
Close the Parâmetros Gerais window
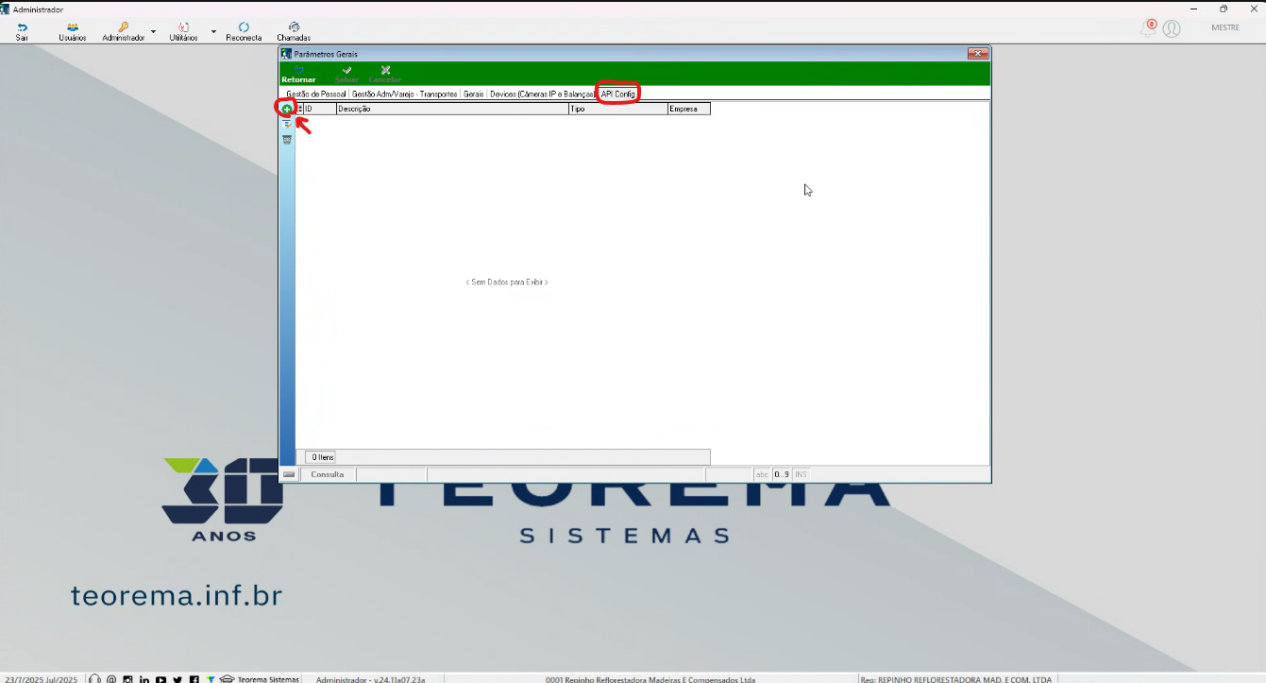[978, 54]
